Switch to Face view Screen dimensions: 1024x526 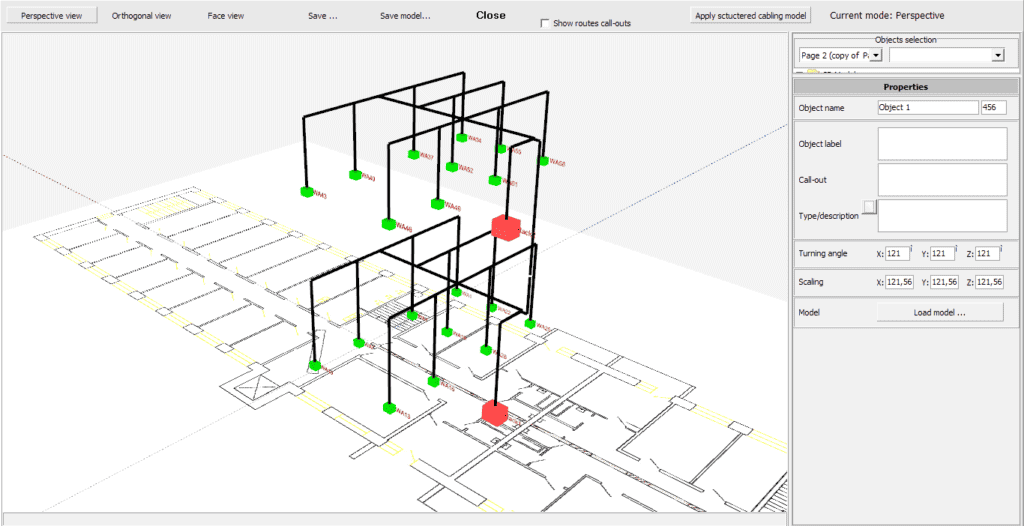[226, 16]
